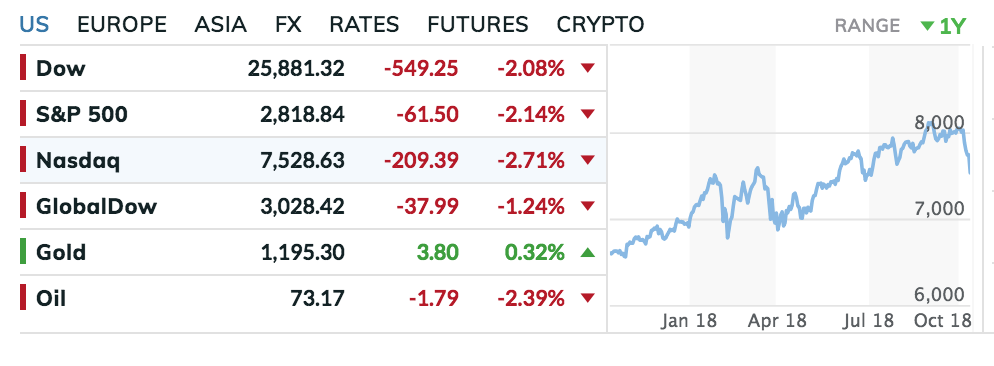
Task: Open the S&P 500 index link
Action: coord(82,115)
